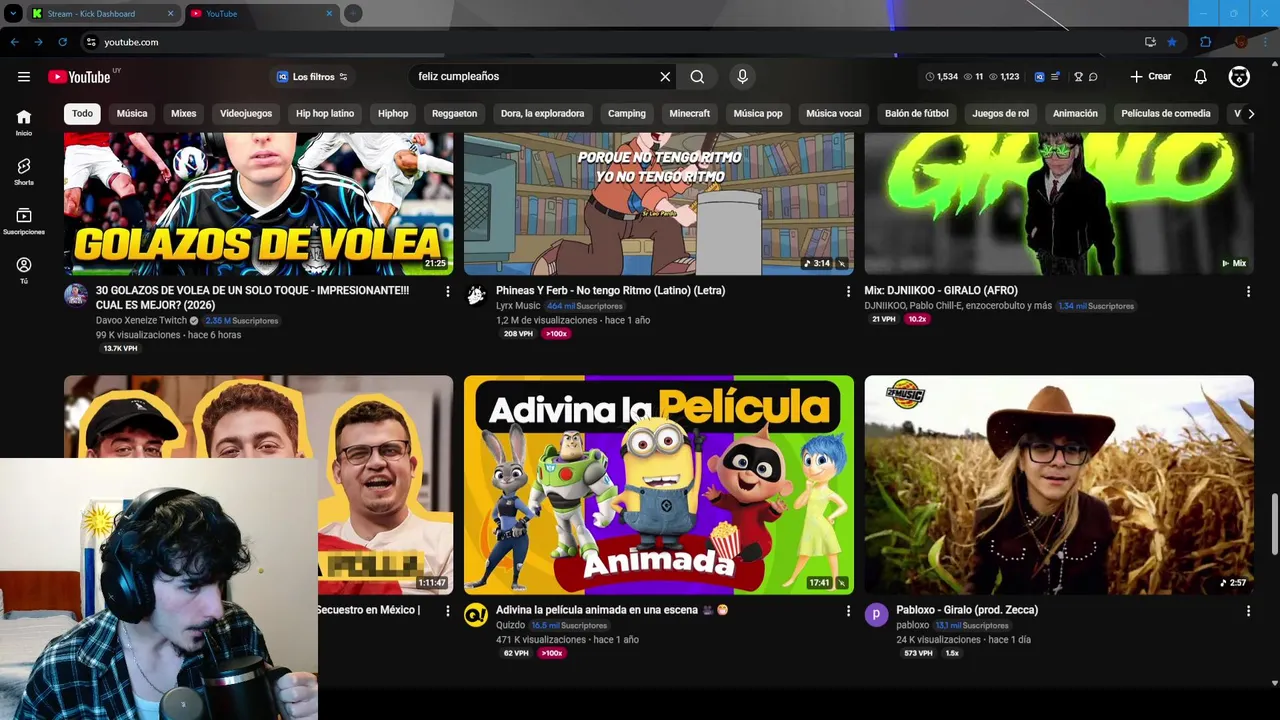The width and height of the screenshot is (1280, 720).
Task: Close the YouTube browser tab
Action: coord(329,13)
